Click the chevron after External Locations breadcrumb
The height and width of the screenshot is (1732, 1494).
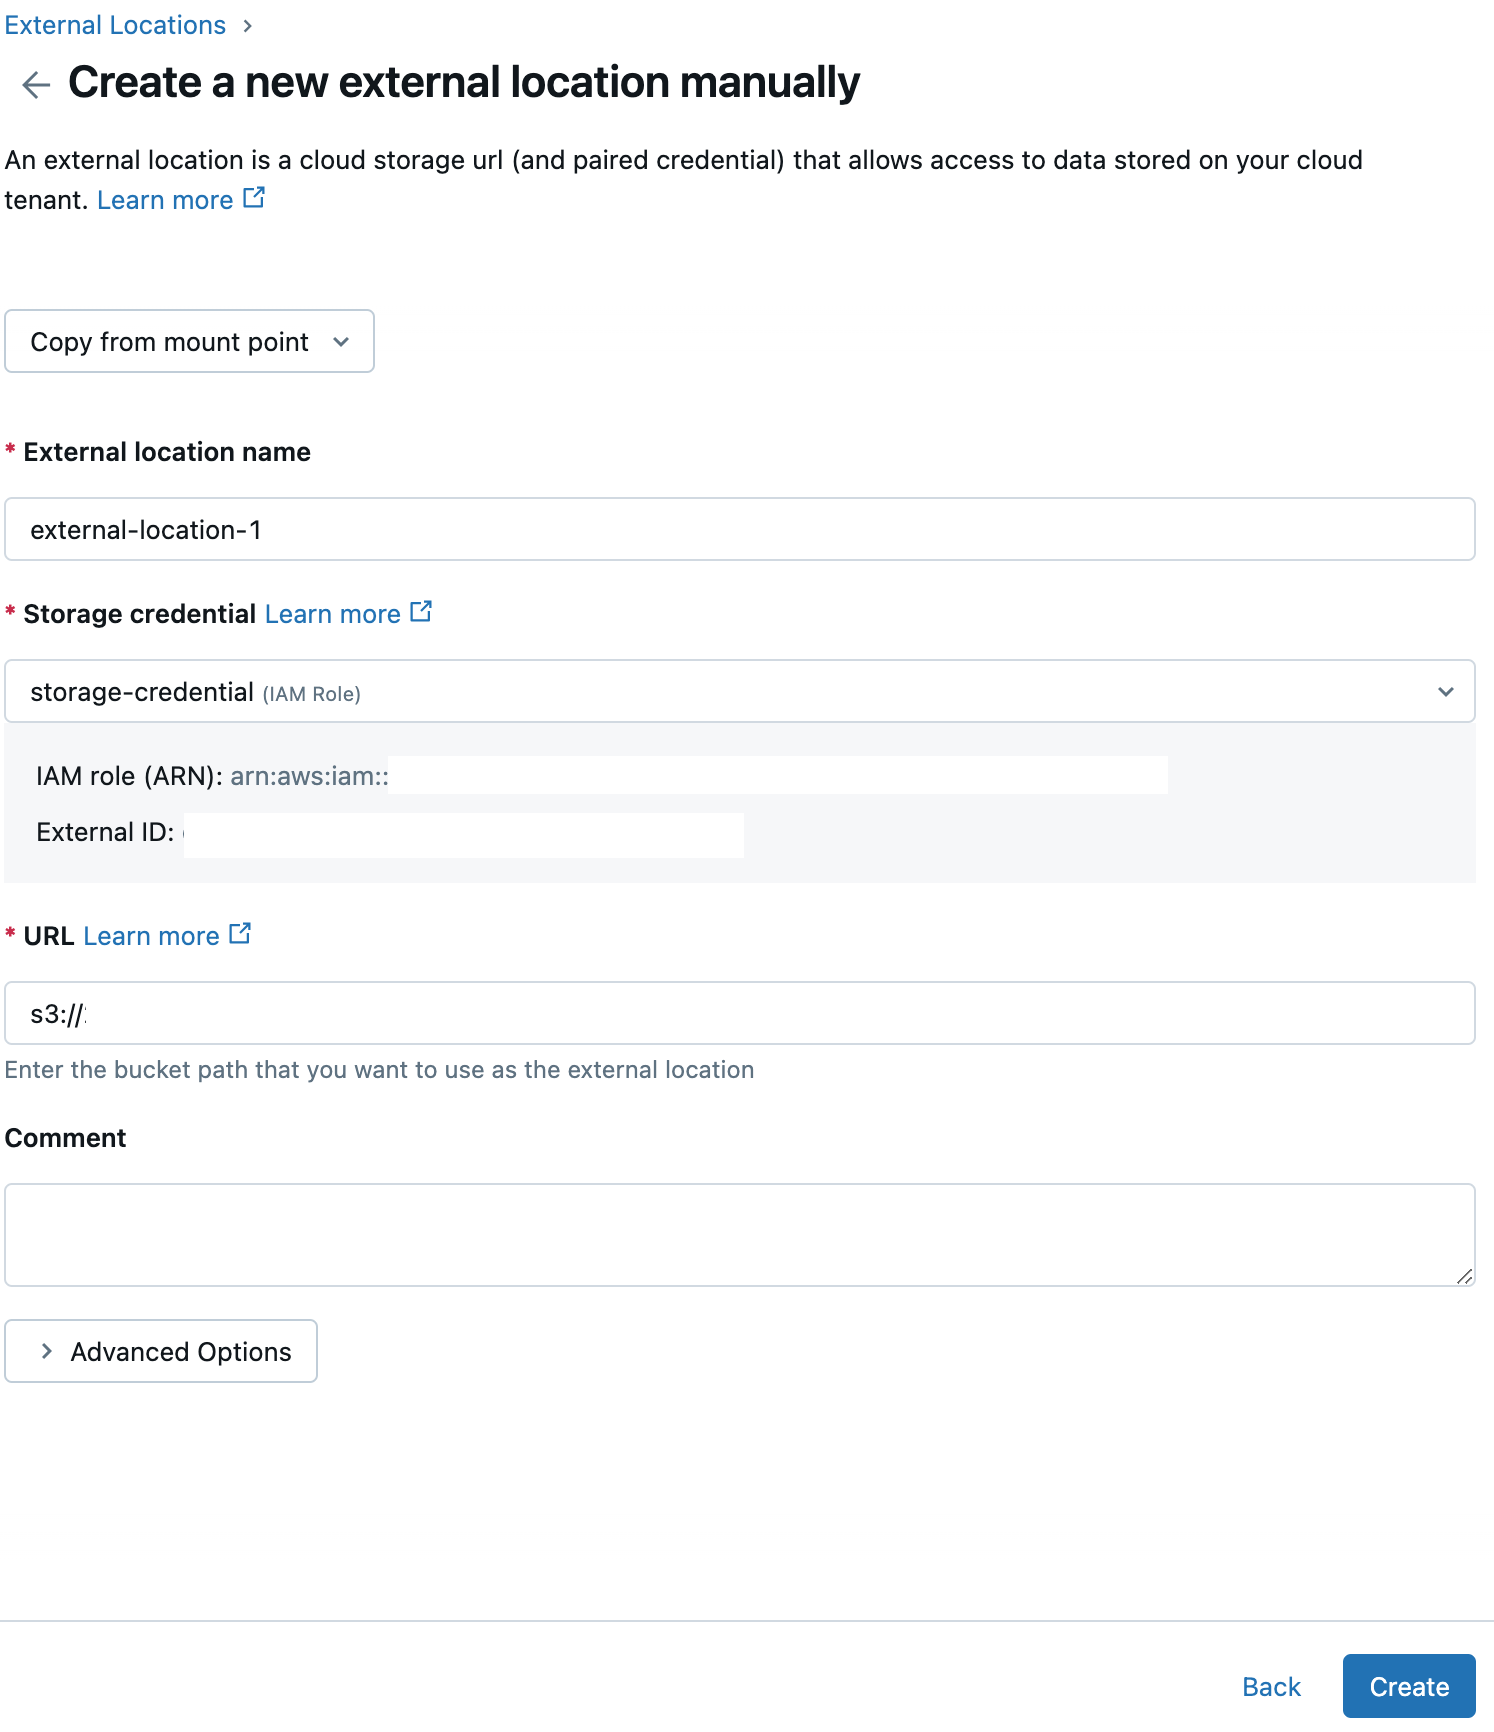tap(248, 25)
